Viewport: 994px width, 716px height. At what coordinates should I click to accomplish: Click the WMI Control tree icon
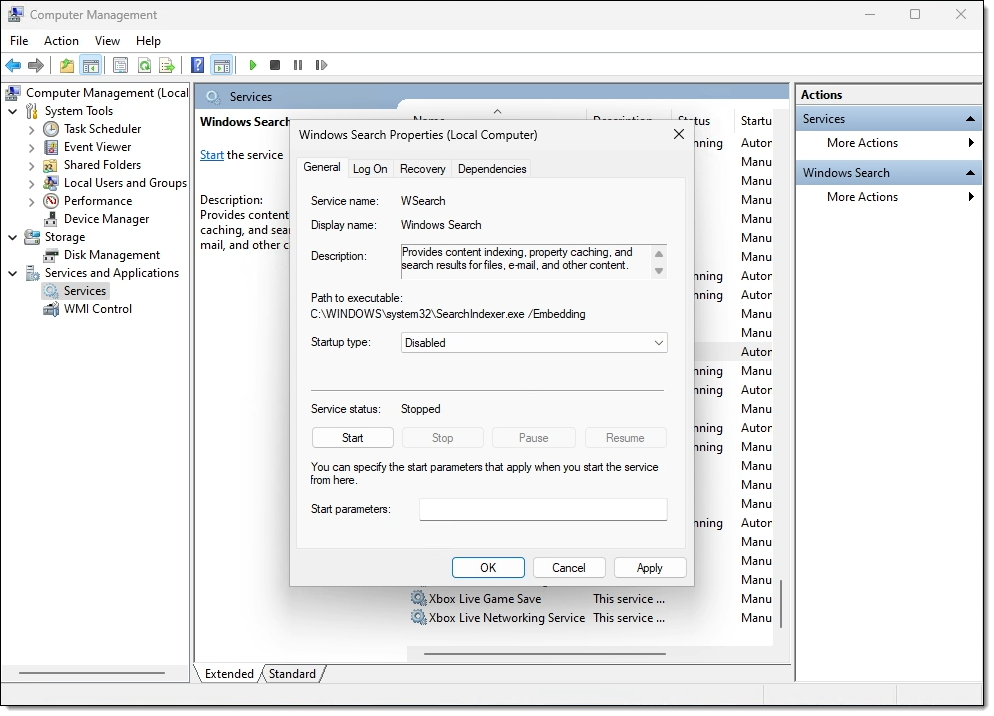pos(51,309)
